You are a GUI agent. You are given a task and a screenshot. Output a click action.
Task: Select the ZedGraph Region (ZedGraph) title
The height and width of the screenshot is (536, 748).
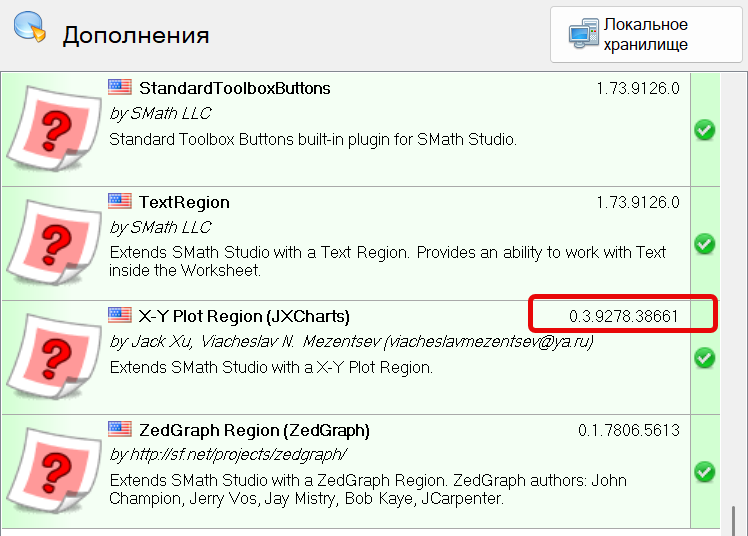(254, 431)
